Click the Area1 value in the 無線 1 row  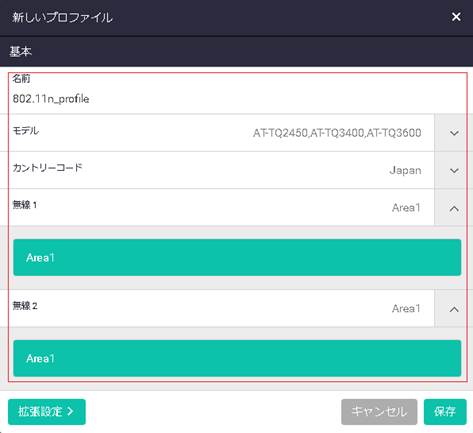(x=406, y=208)
